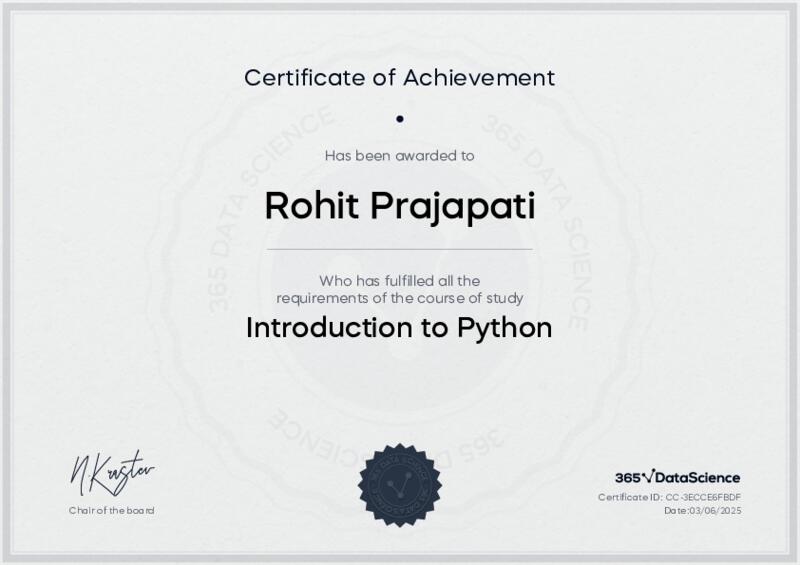Image resolution: width=800 pixels, height=565 pixels.
Task: Click the small dot below the heading
Action: (x=399, y=119)
